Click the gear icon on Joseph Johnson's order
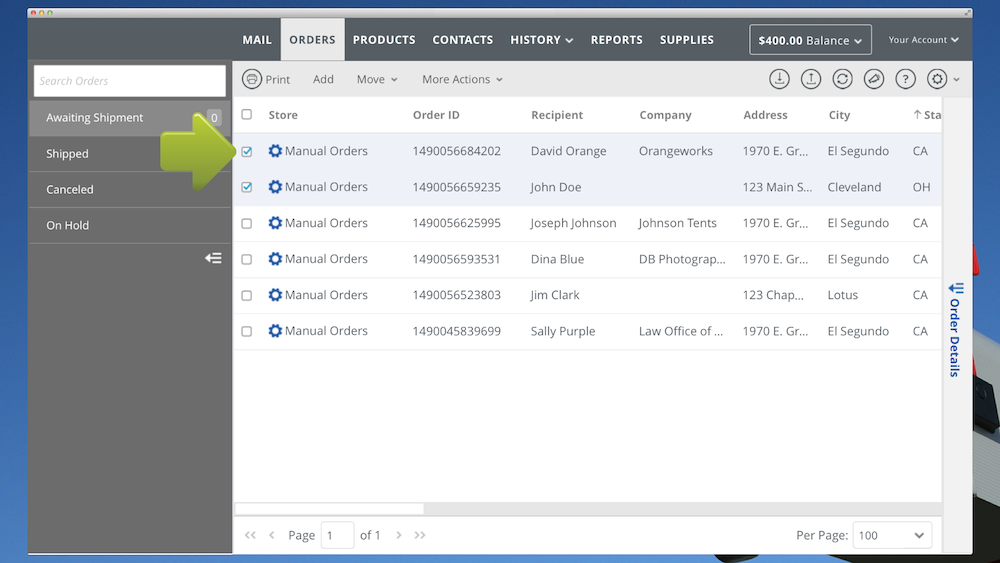This screenshot has height=563, width=1000. [275, 223]
